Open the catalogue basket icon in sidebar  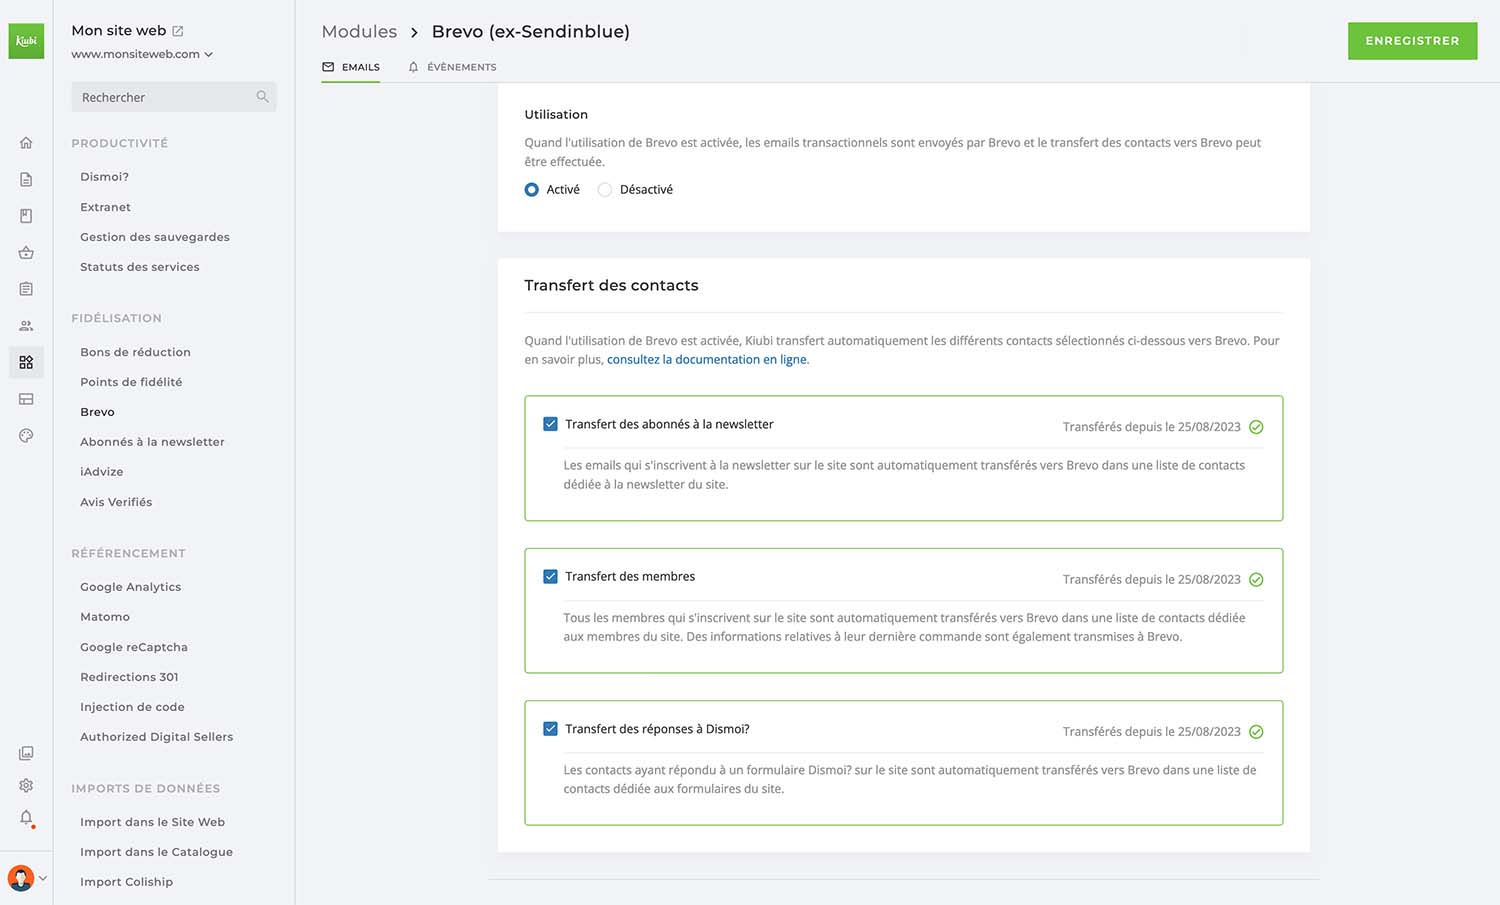(26, 253)
